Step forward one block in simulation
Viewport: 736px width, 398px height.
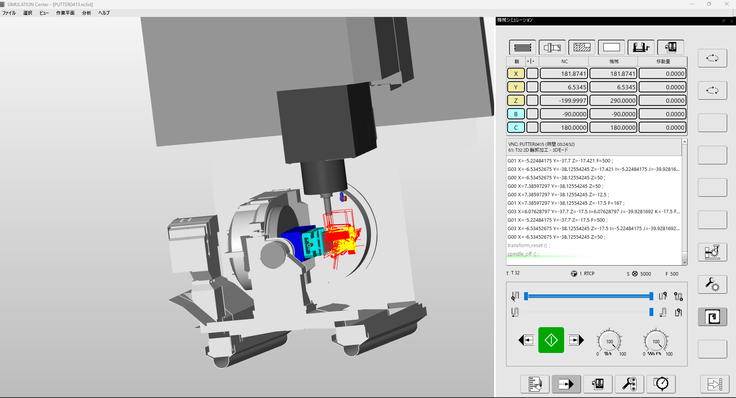click(x=576, y=340)
